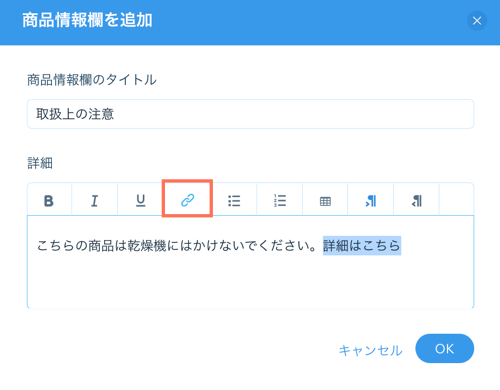Screen dimensions: 500x390
Task: Apply italic formatting
Action: (95, 201)
